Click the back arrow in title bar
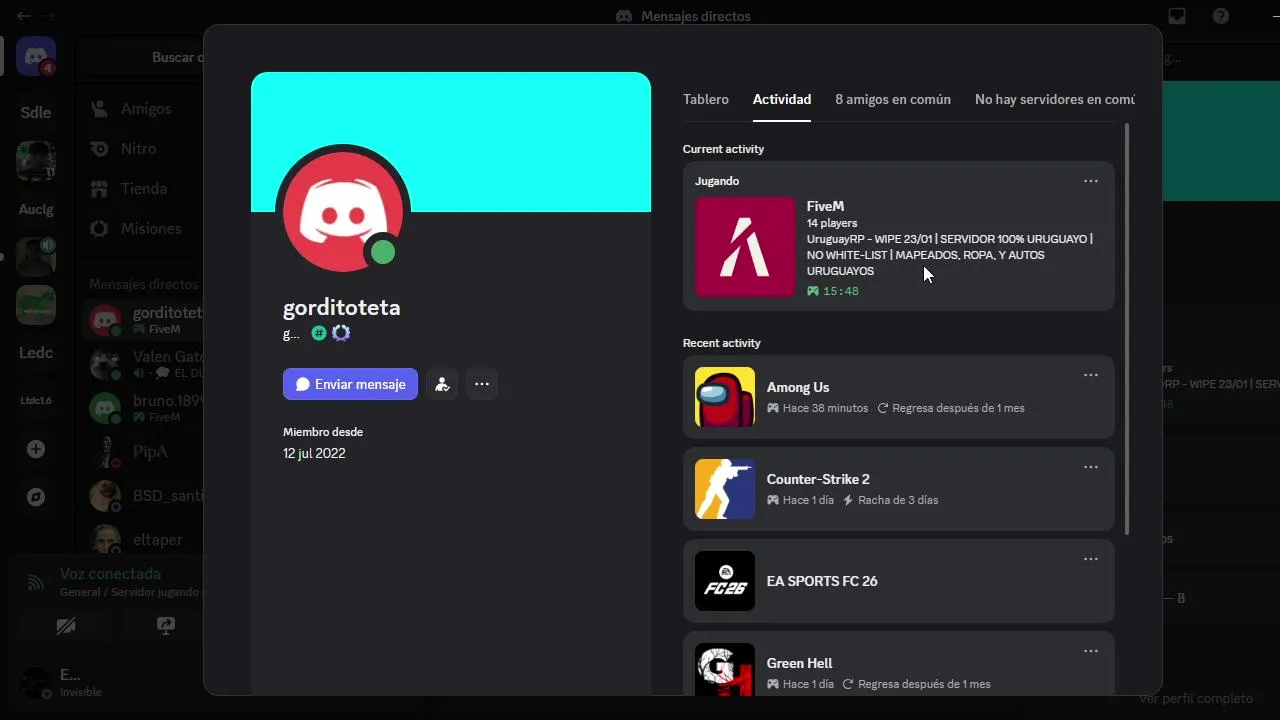Screen dimensions: 1280x720 [x=23, y=16]
